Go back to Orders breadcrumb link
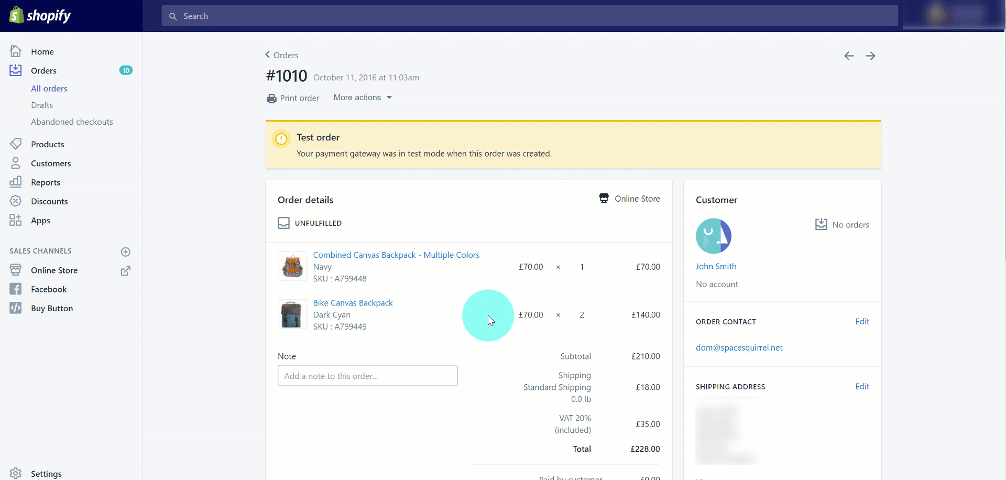Viewport: 1006px width, 480px height. pos(282,55)
